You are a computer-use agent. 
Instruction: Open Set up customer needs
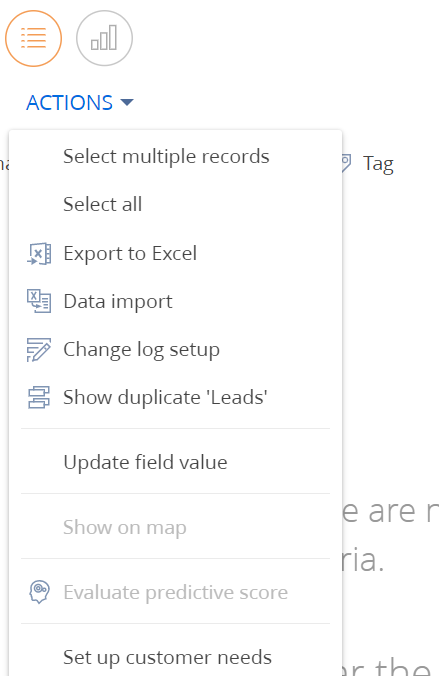coord(176,657)
